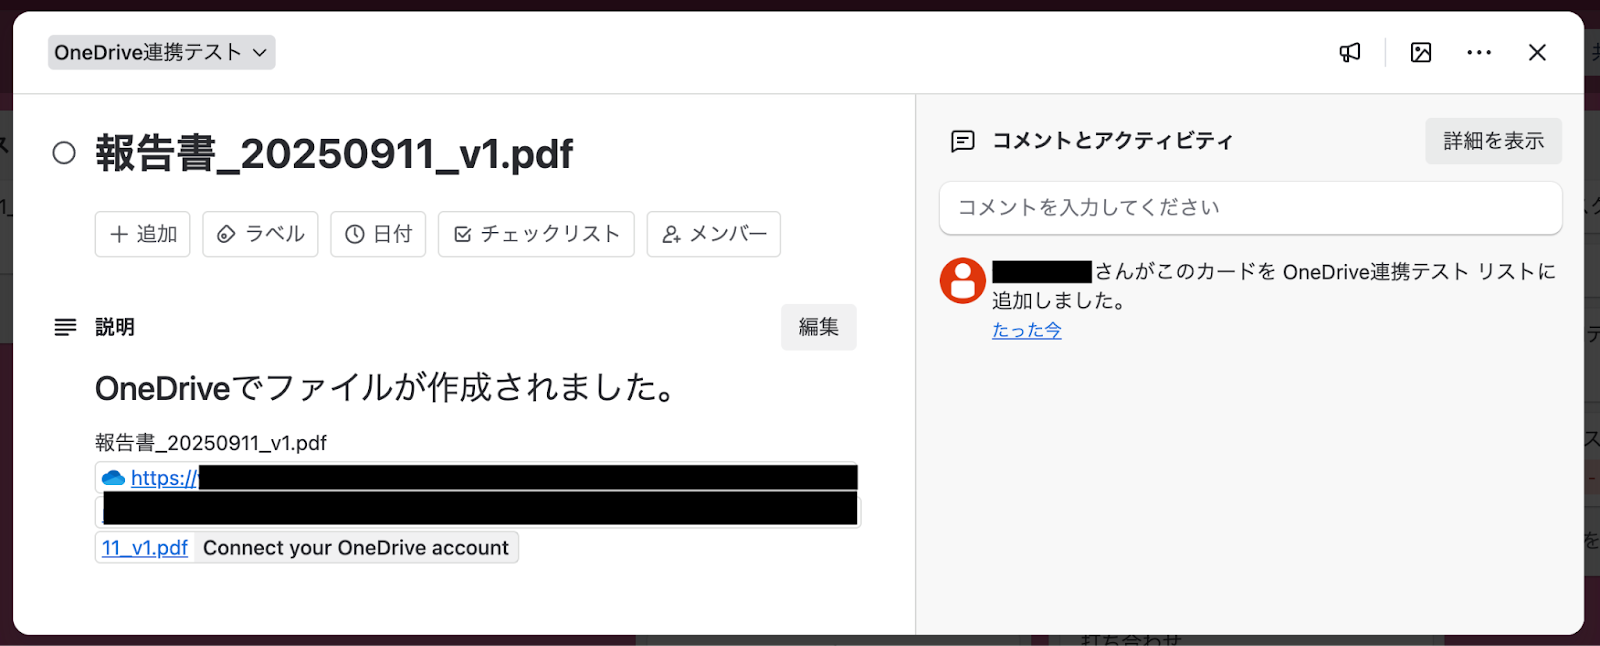Click the 説明 section label
The image size is (1600, 646).
point(115,327)
